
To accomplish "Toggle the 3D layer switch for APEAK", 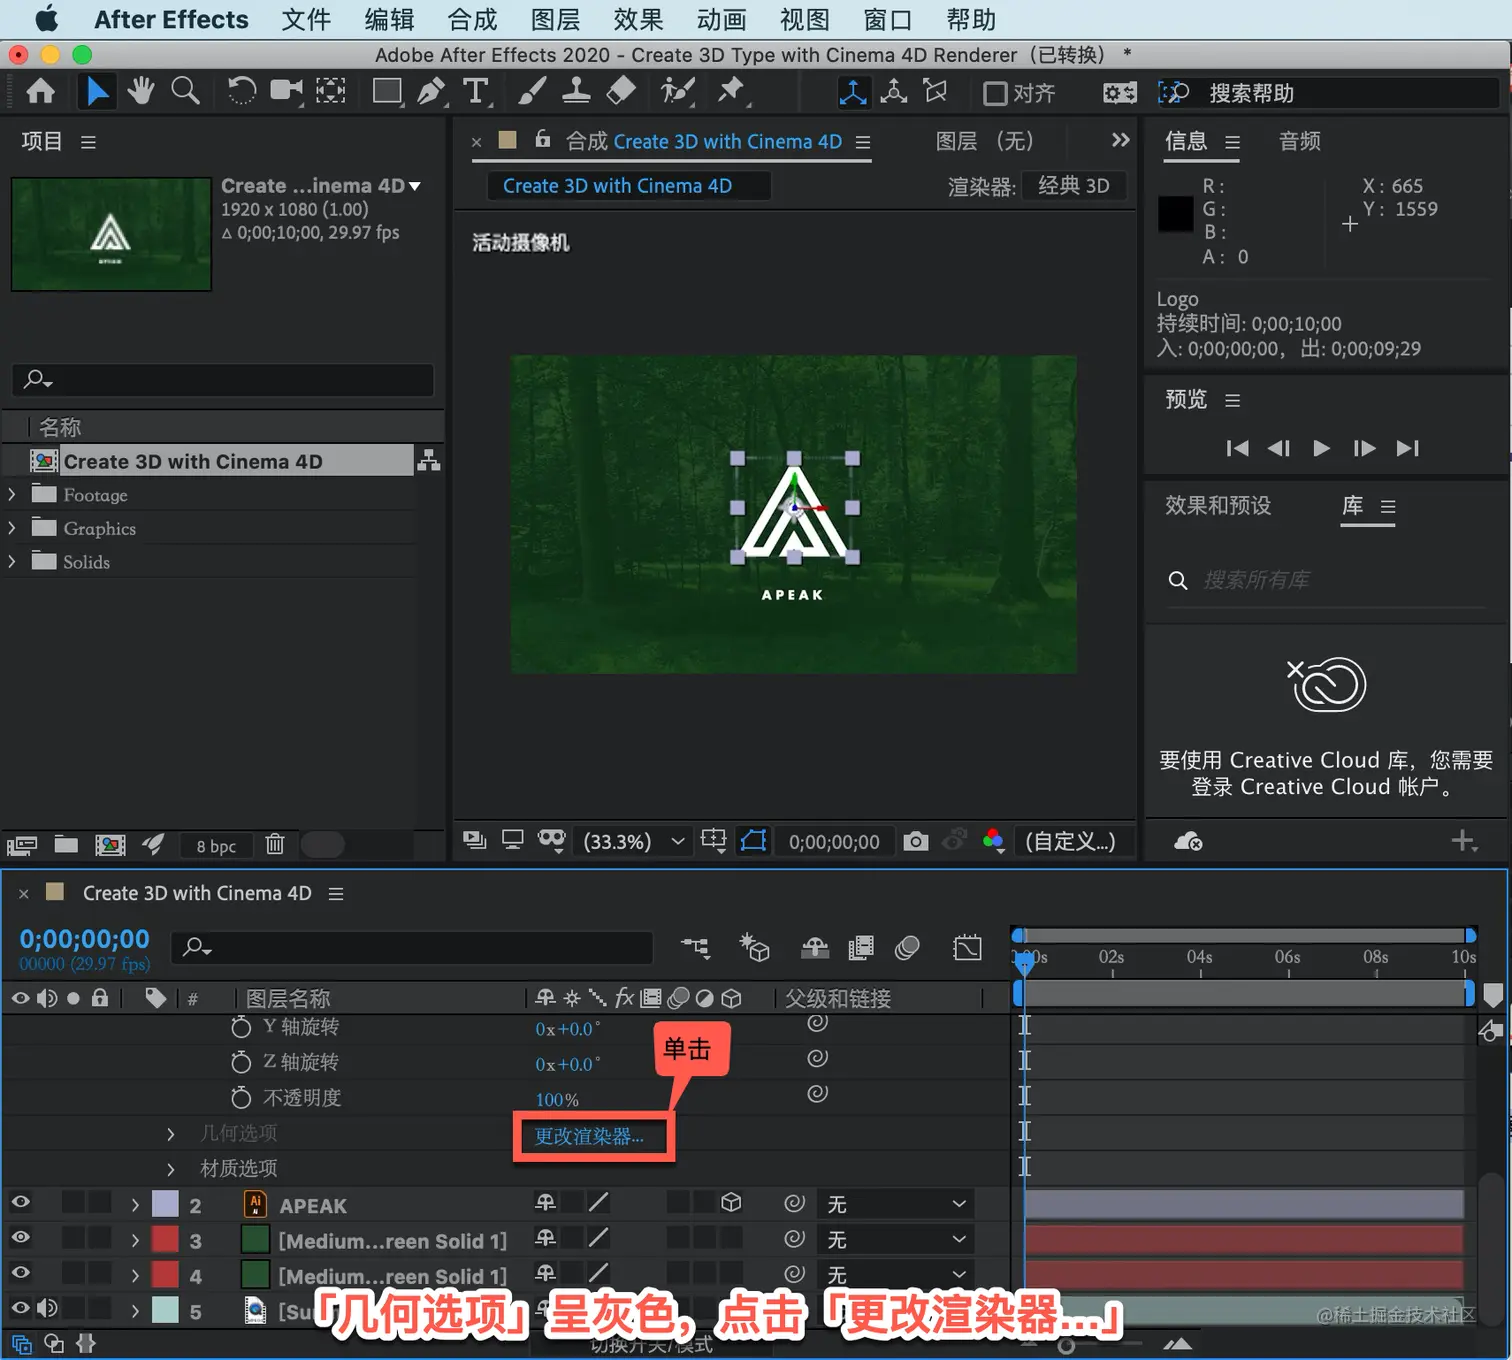I will (732, 1203).
